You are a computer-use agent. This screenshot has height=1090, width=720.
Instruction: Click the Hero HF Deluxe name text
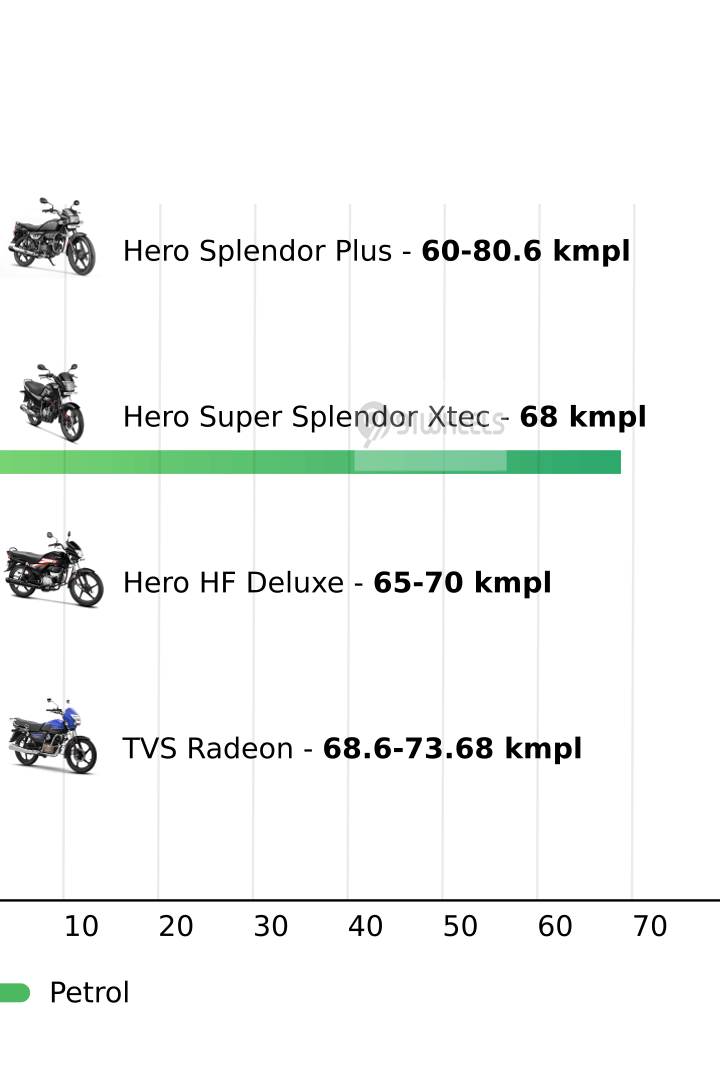(x=233, y=583)
